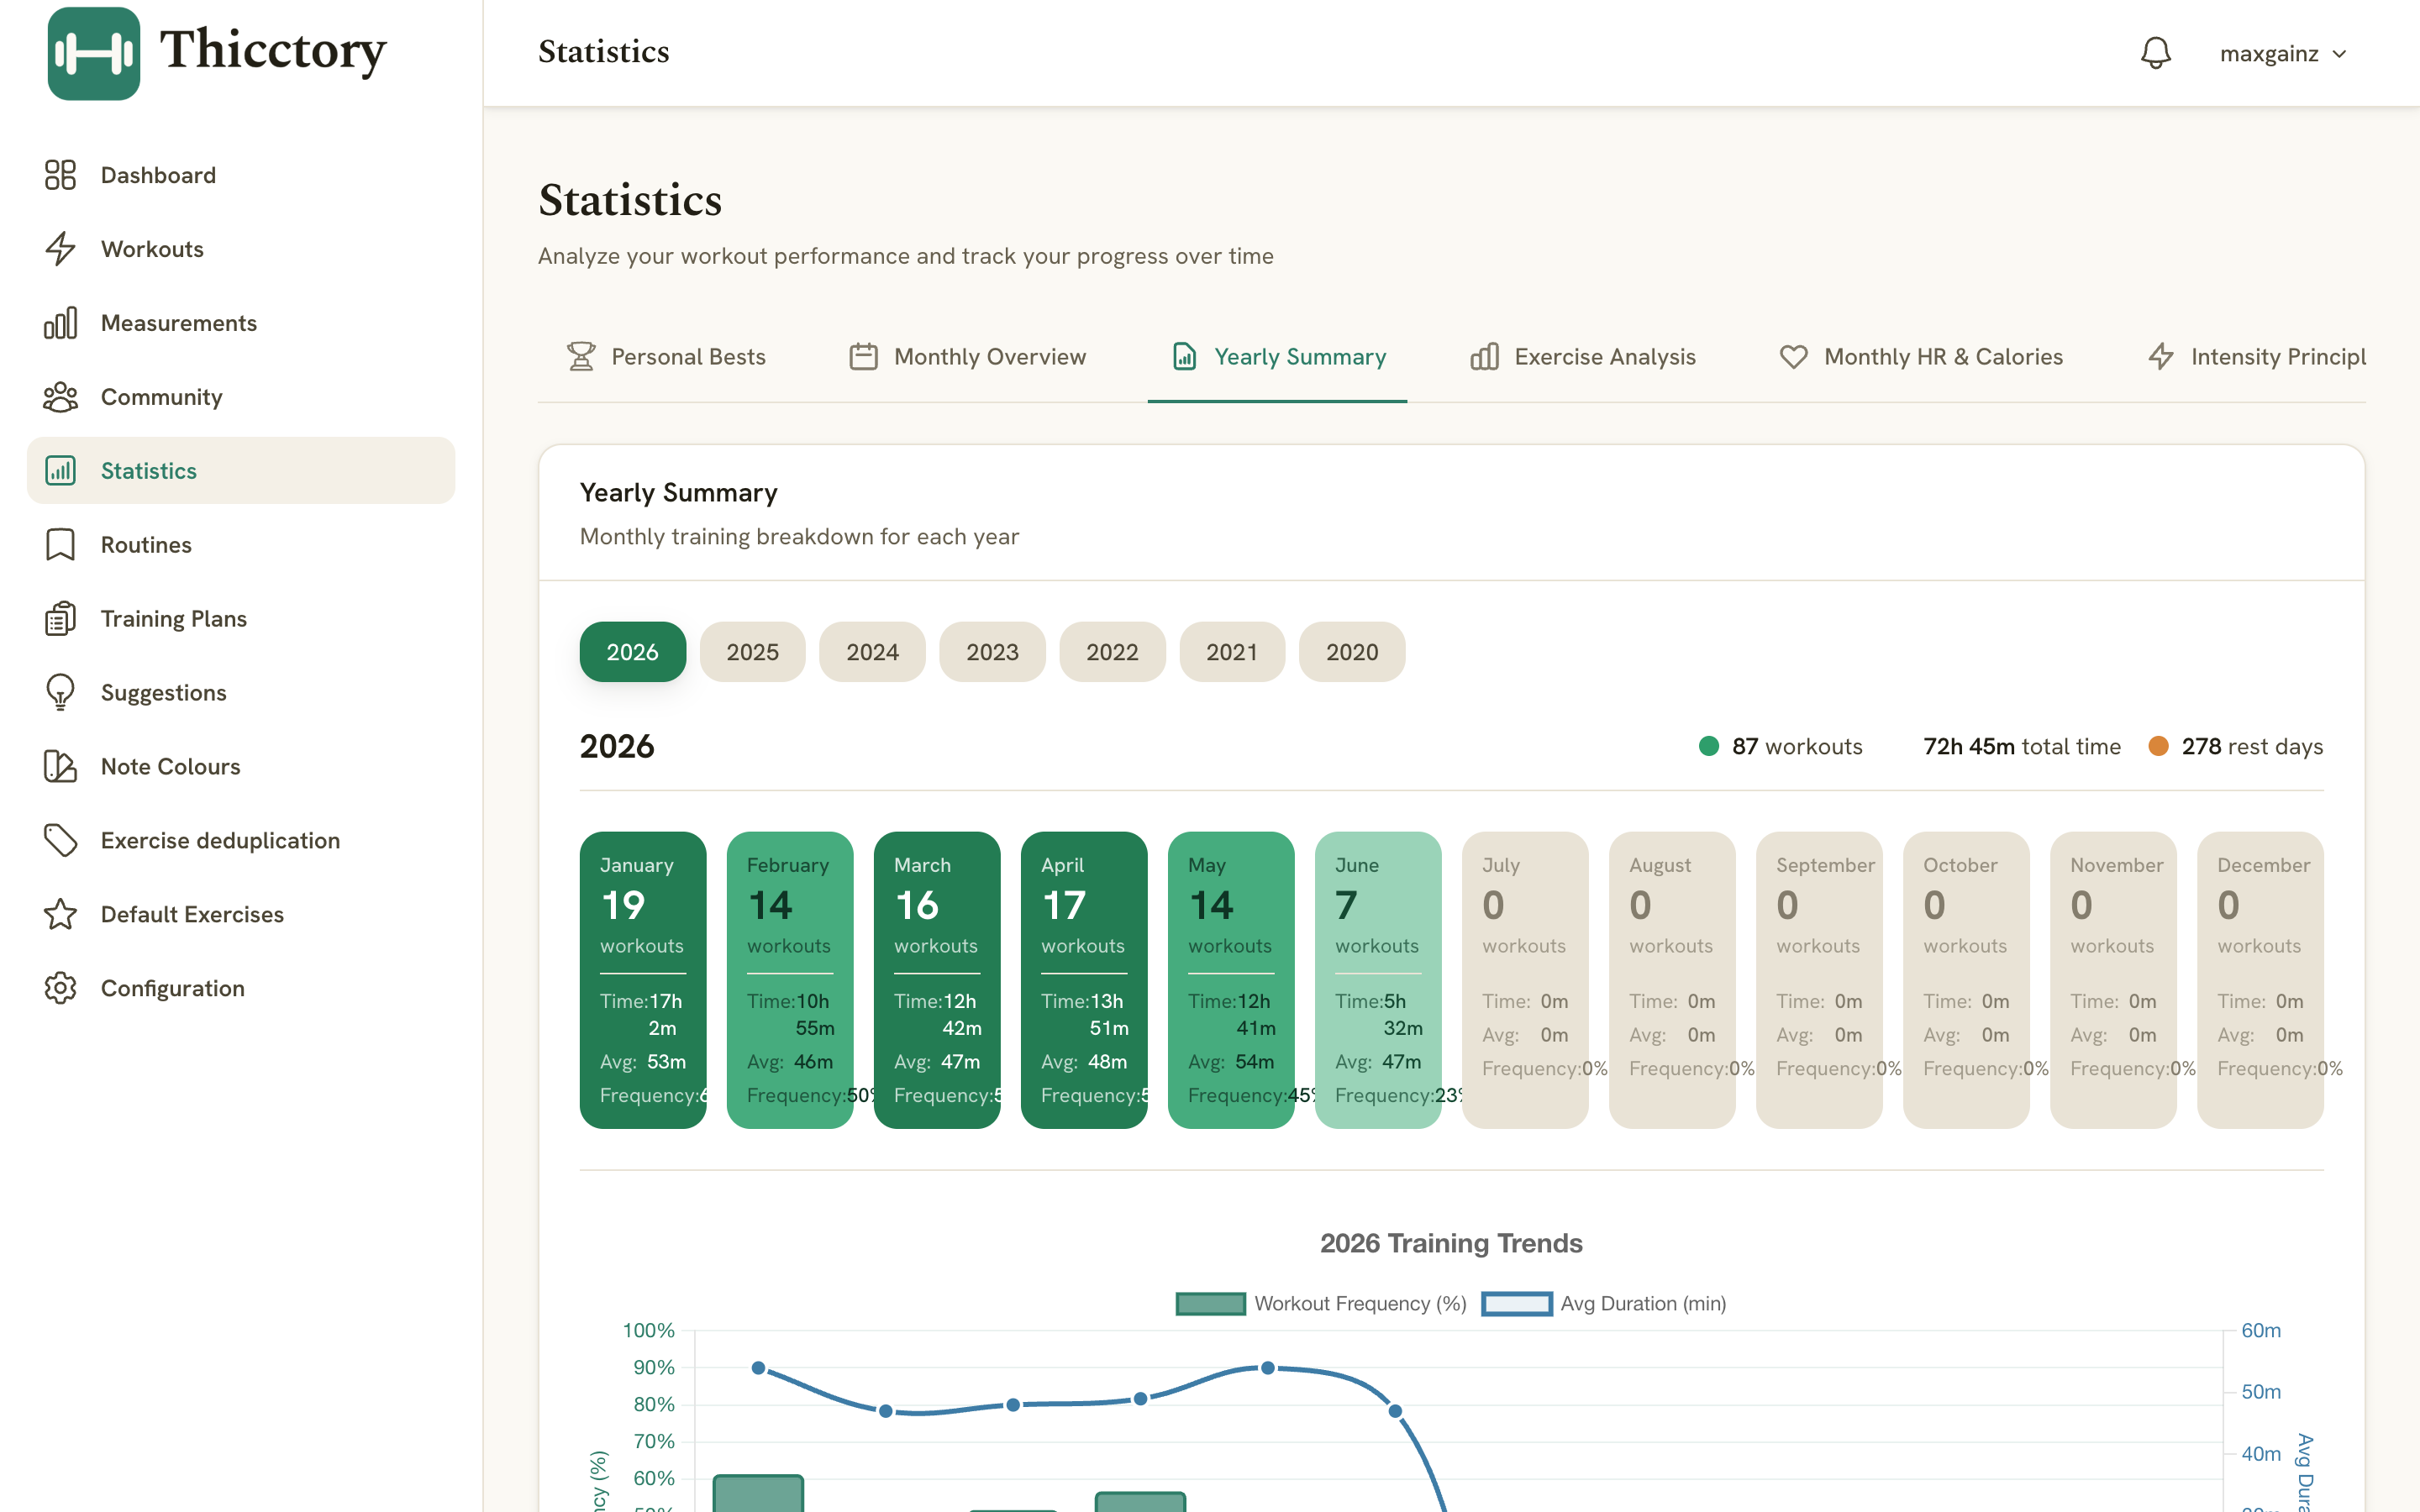The width and height of the screenshot is (2420, 1512).
Task: Click the Personal Bests trophy icon
Action: click(x=581, y=357)
